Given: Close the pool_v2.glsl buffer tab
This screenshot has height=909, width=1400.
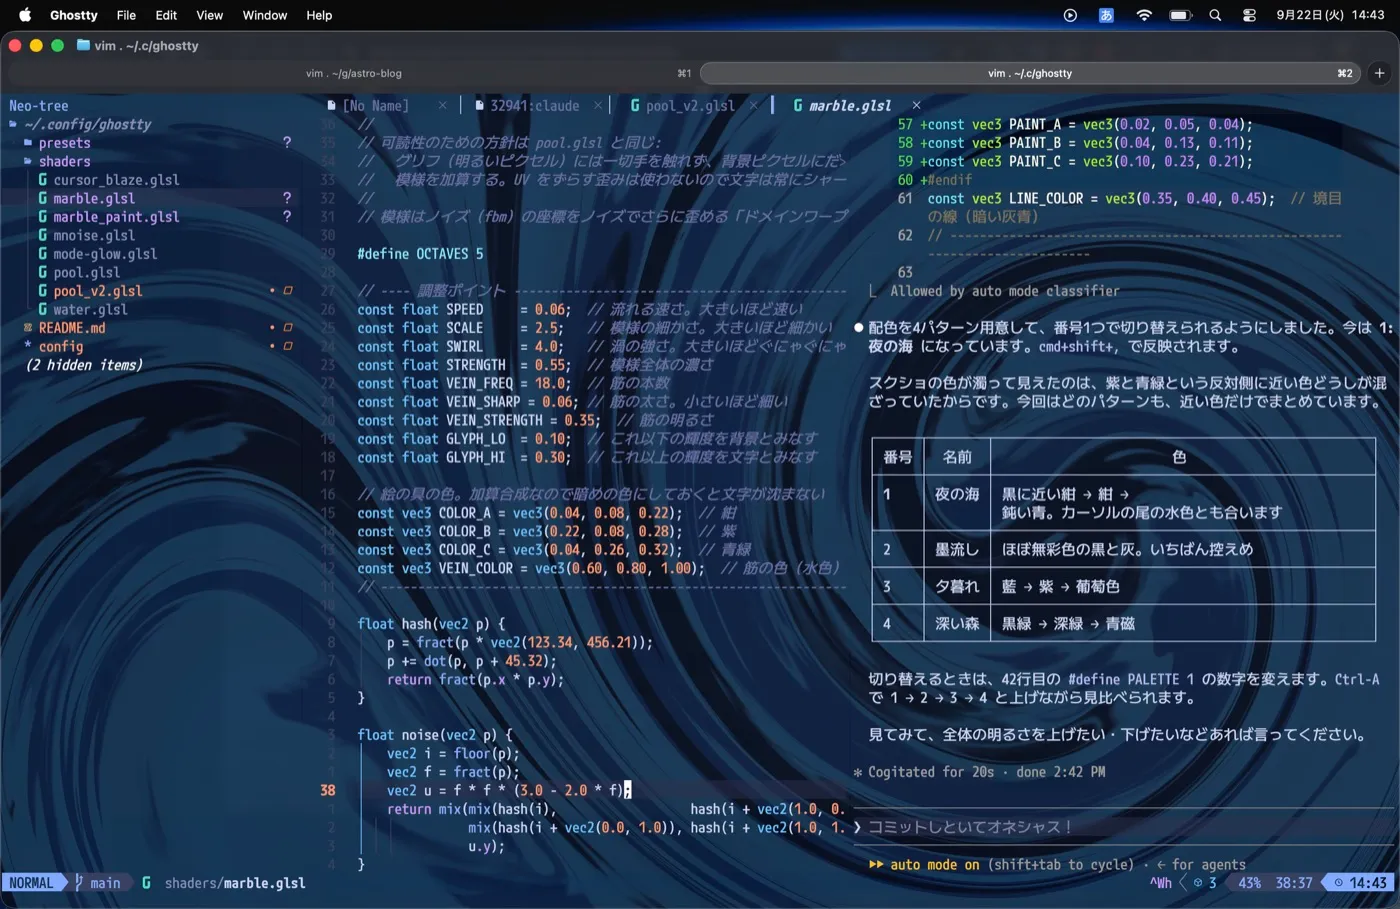Looking at the screenshot, I should pos(753,105).
